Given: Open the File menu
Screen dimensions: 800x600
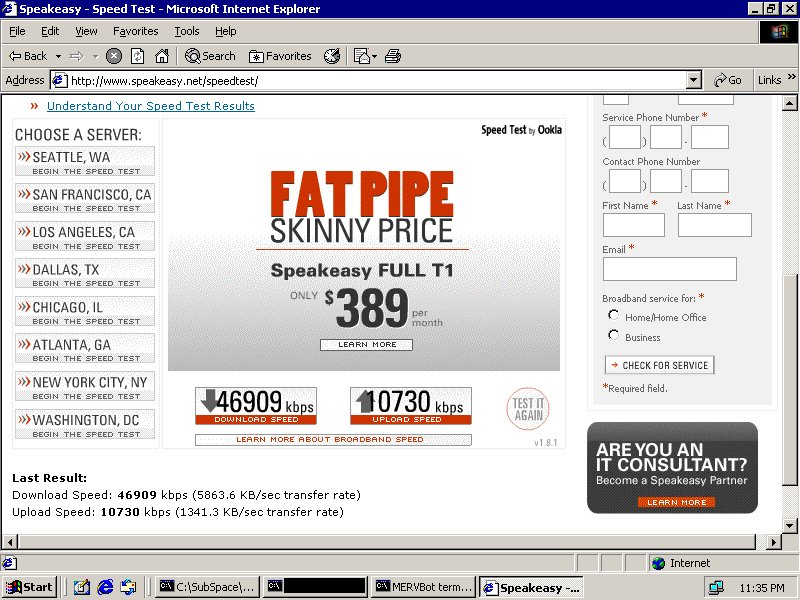Looking at the screenshot, I should tap(17, 32).
